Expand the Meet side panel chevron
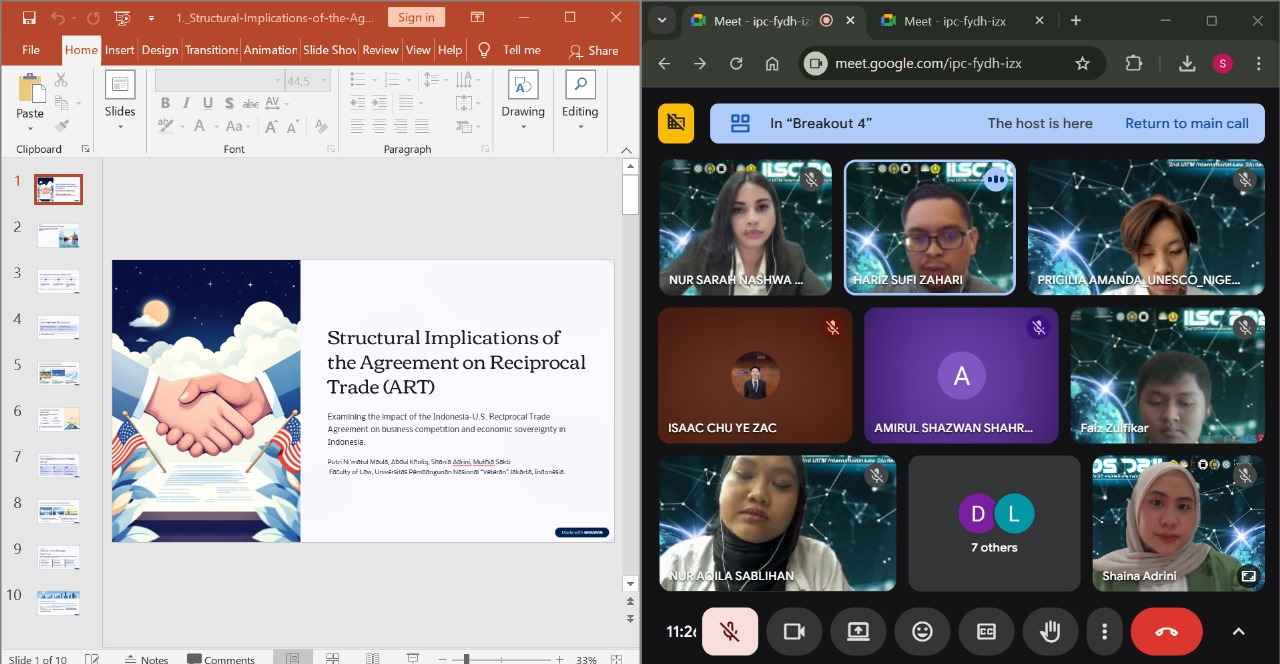This screenshot has width=1280, height=664. pos(1238,631)
